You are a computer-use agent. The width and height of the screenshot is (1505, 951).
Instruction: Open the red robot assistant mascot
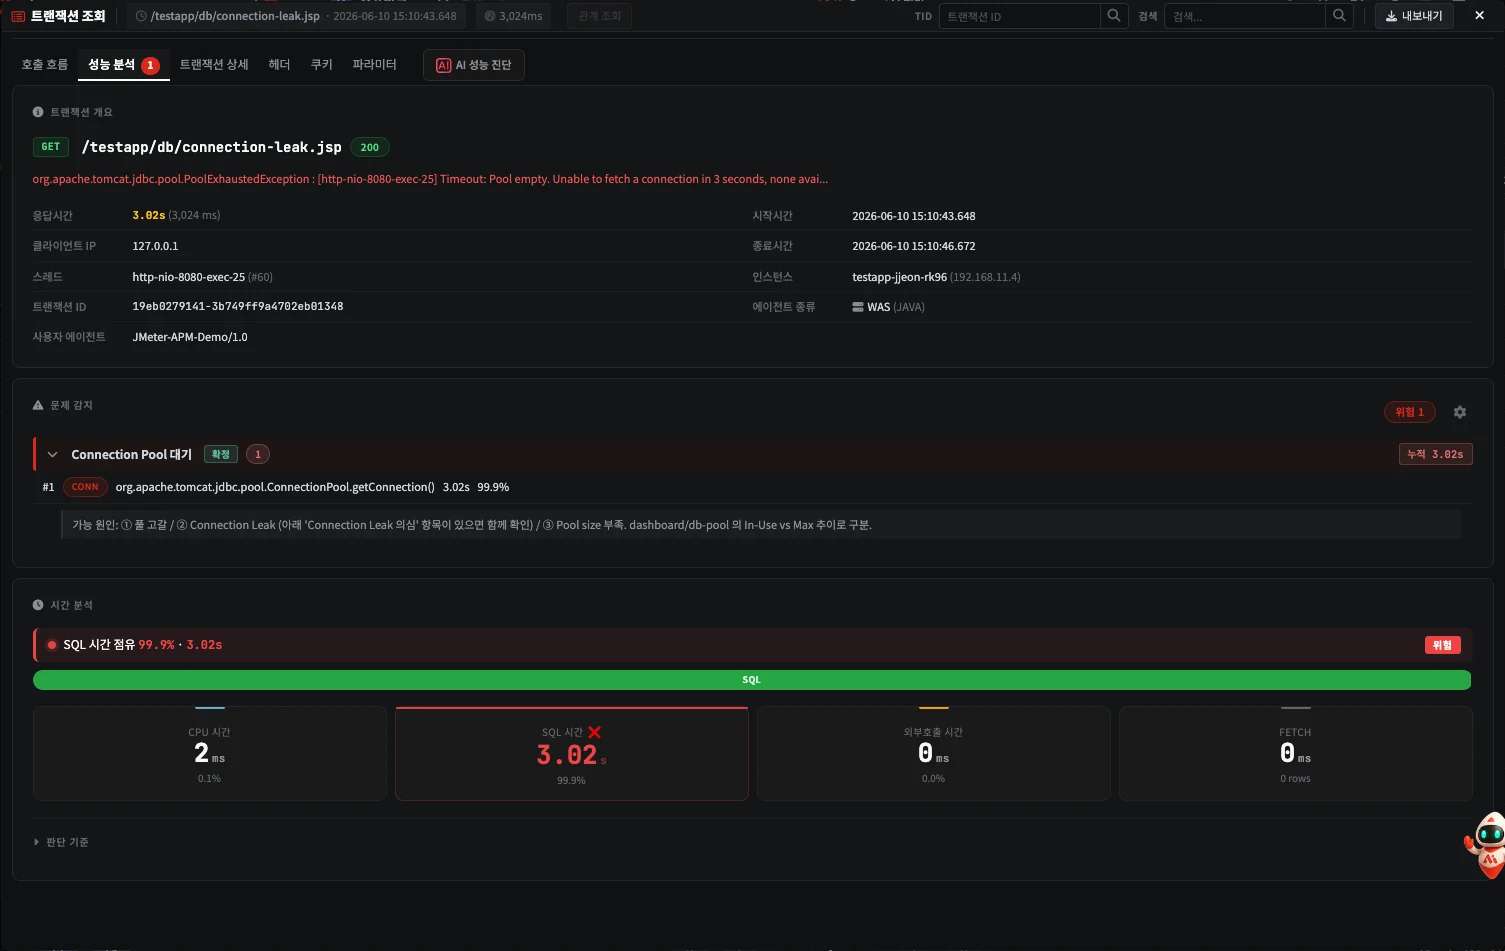(x=1485, y=846)
